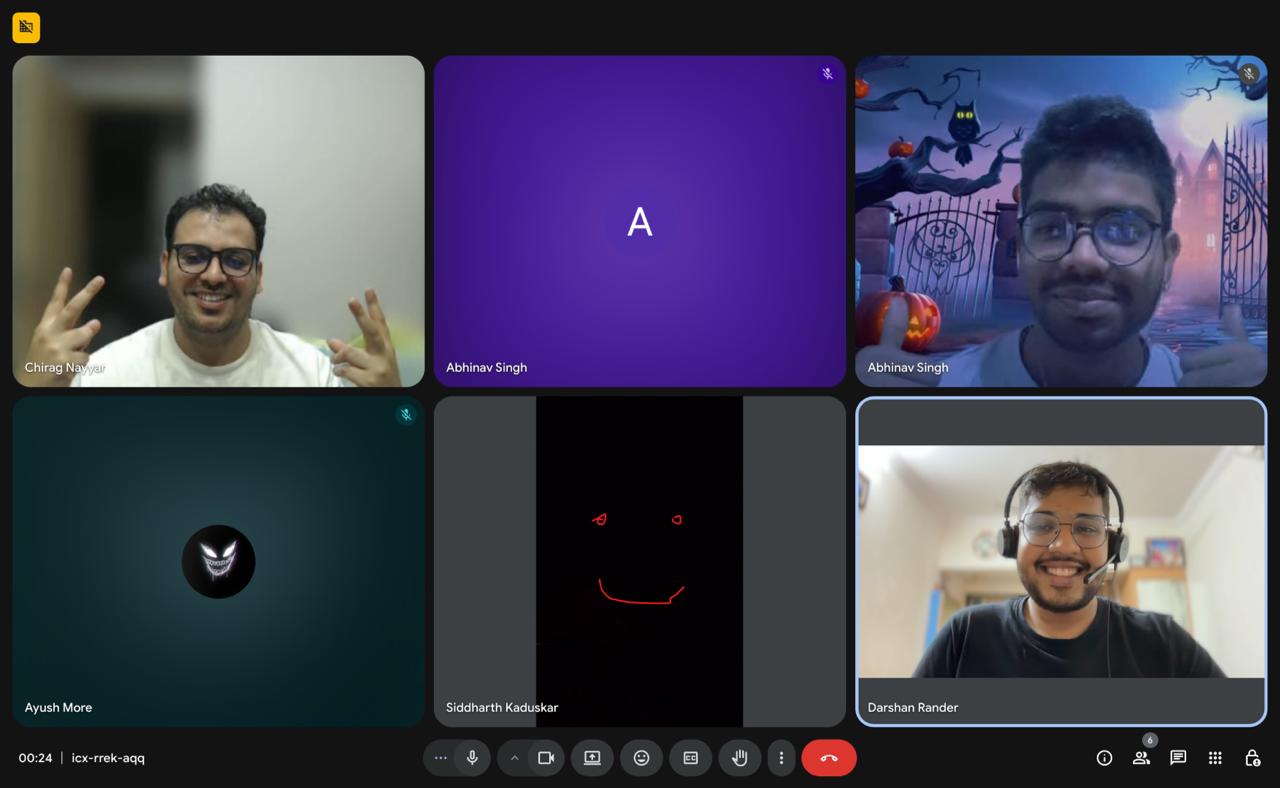Click the yellow app icon at top left
Viewport: 1280px width, 788px height.
[x=25, y=27]
